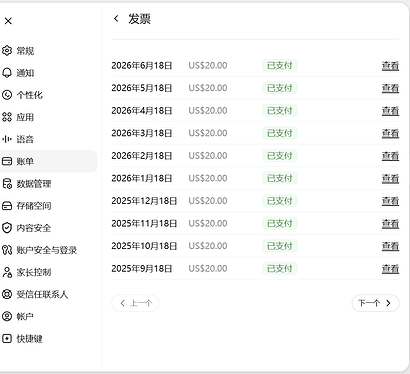Click US$20.00 in the 2026年5月18日 row
The height and width of the screenshot is (374, 410).
[x=208, y=88]
